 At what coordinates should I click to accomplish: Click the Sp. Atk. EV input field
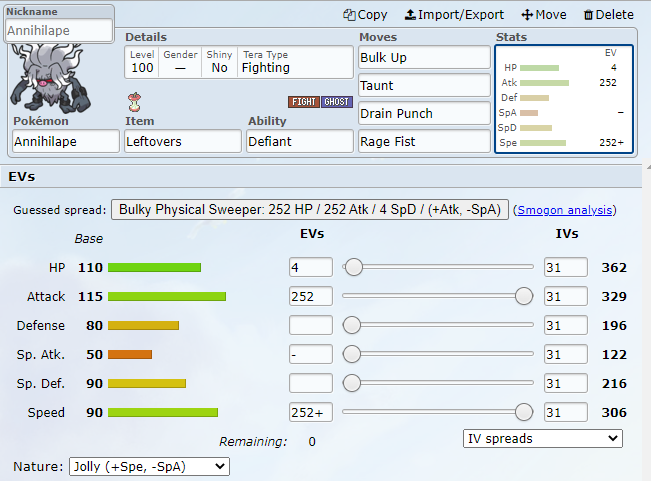311,354
